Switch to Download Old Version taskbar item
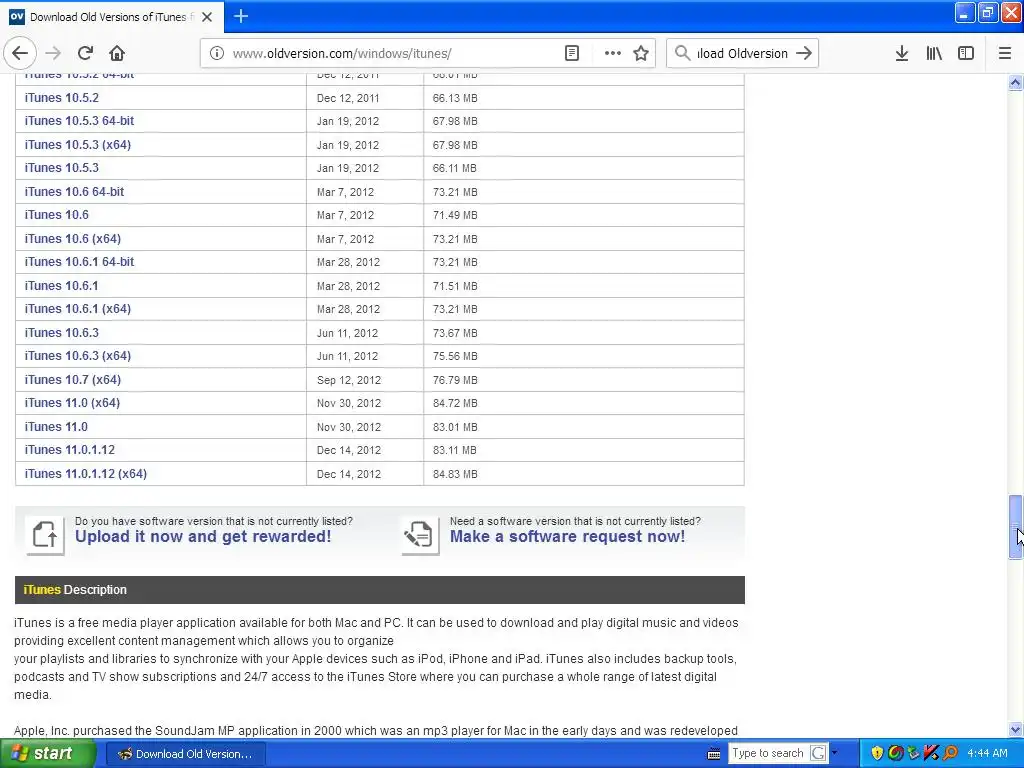The image size is (1024, 768). point(185,754)
